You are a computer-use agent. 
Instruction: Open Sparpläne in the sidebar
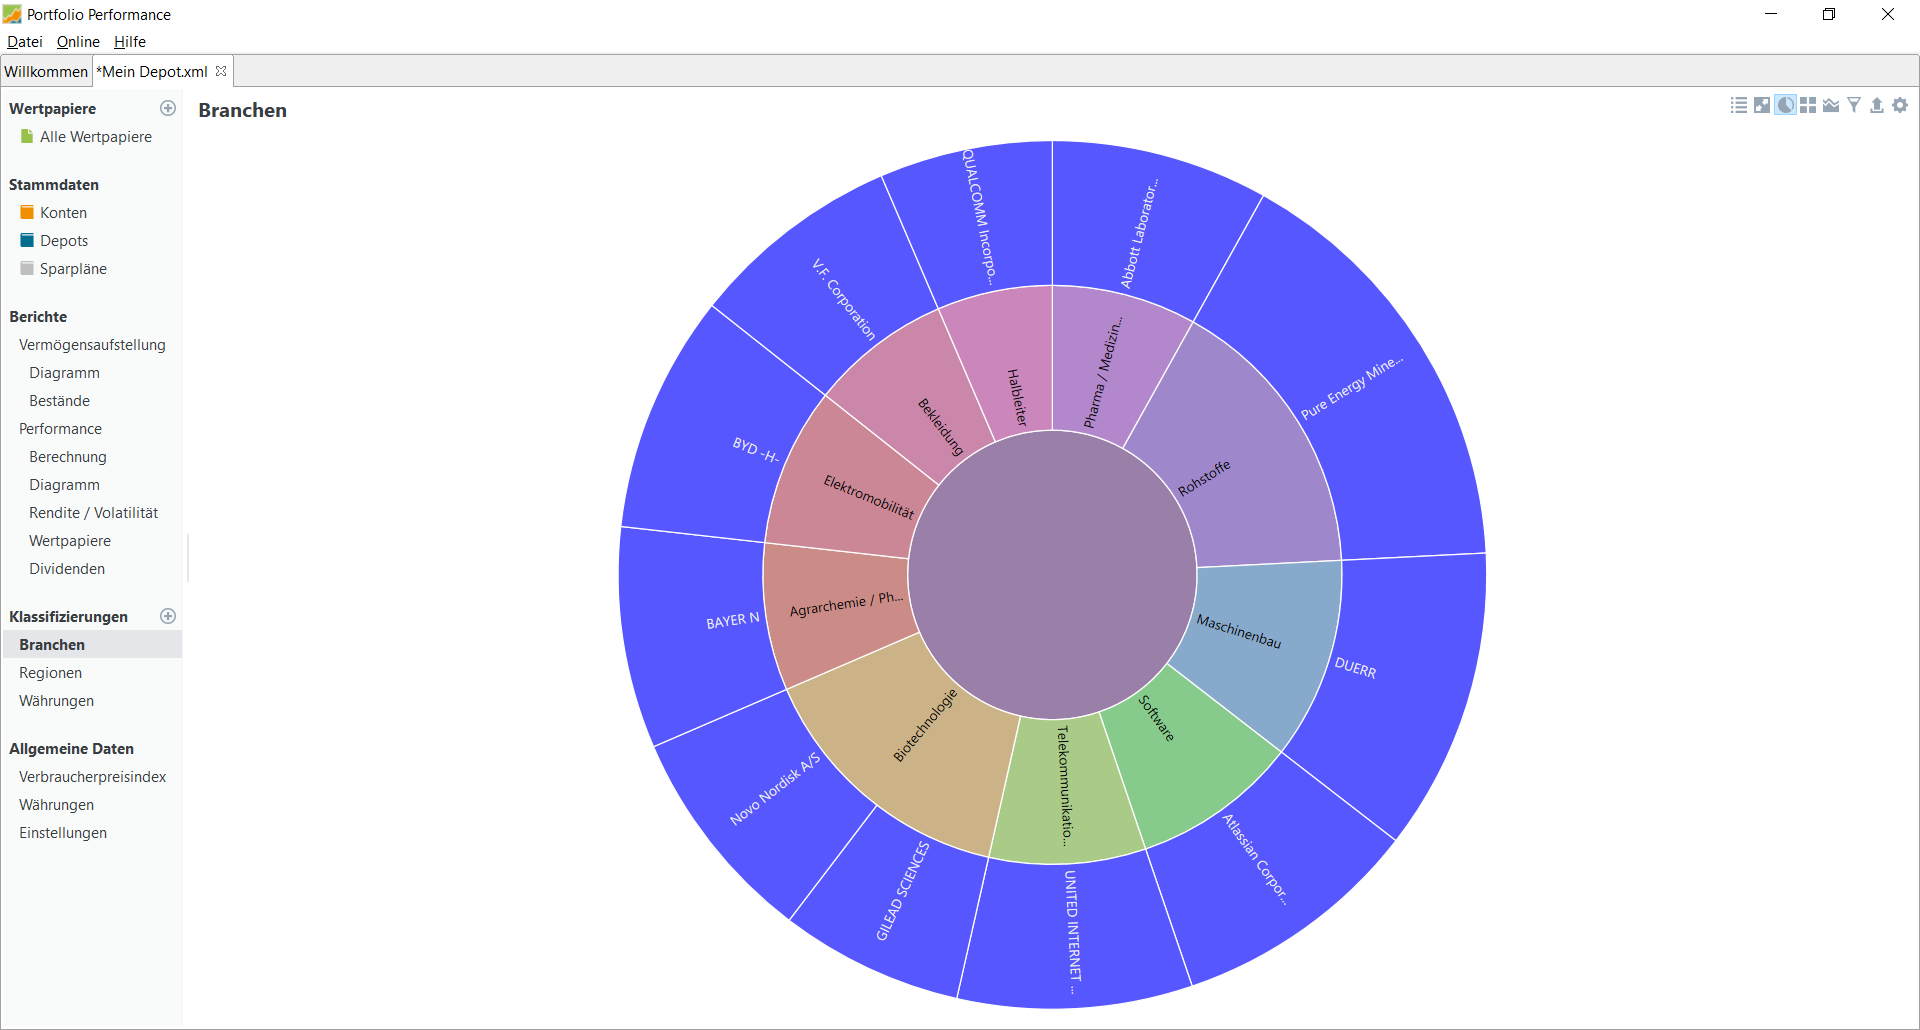click(73, 269)
